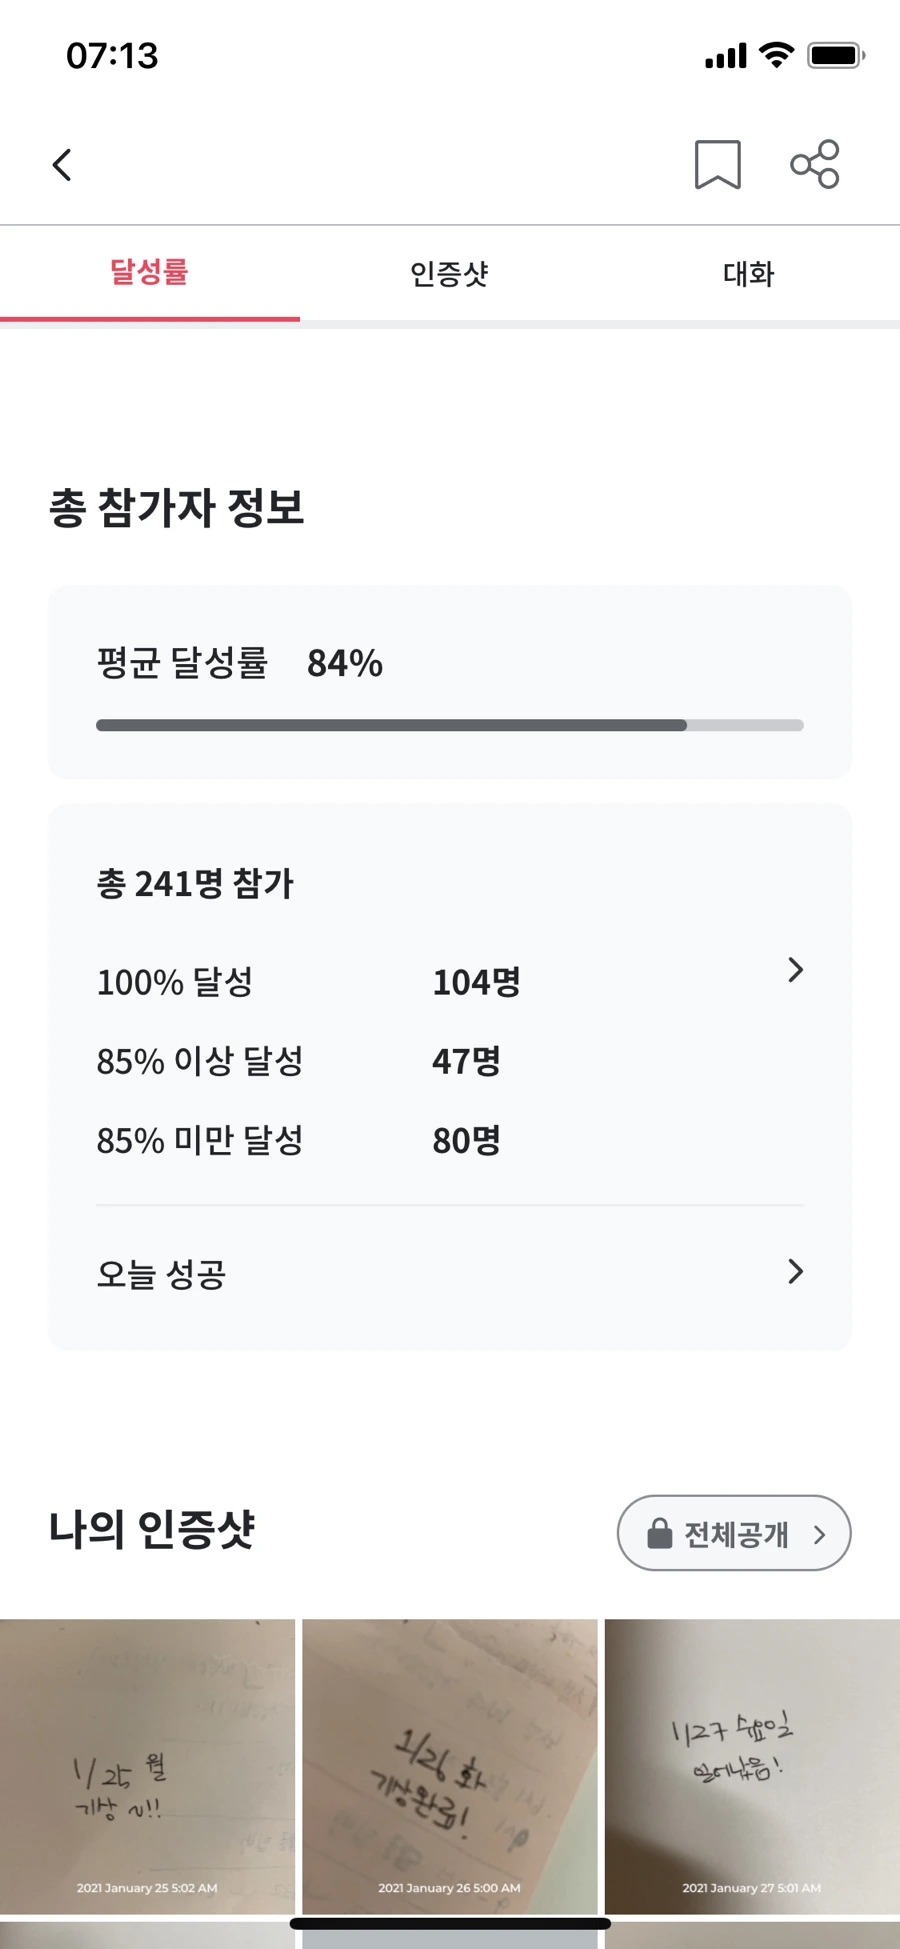Open the 대화 tab
The image size is (900, 1949).
click(x=748, y=273)
